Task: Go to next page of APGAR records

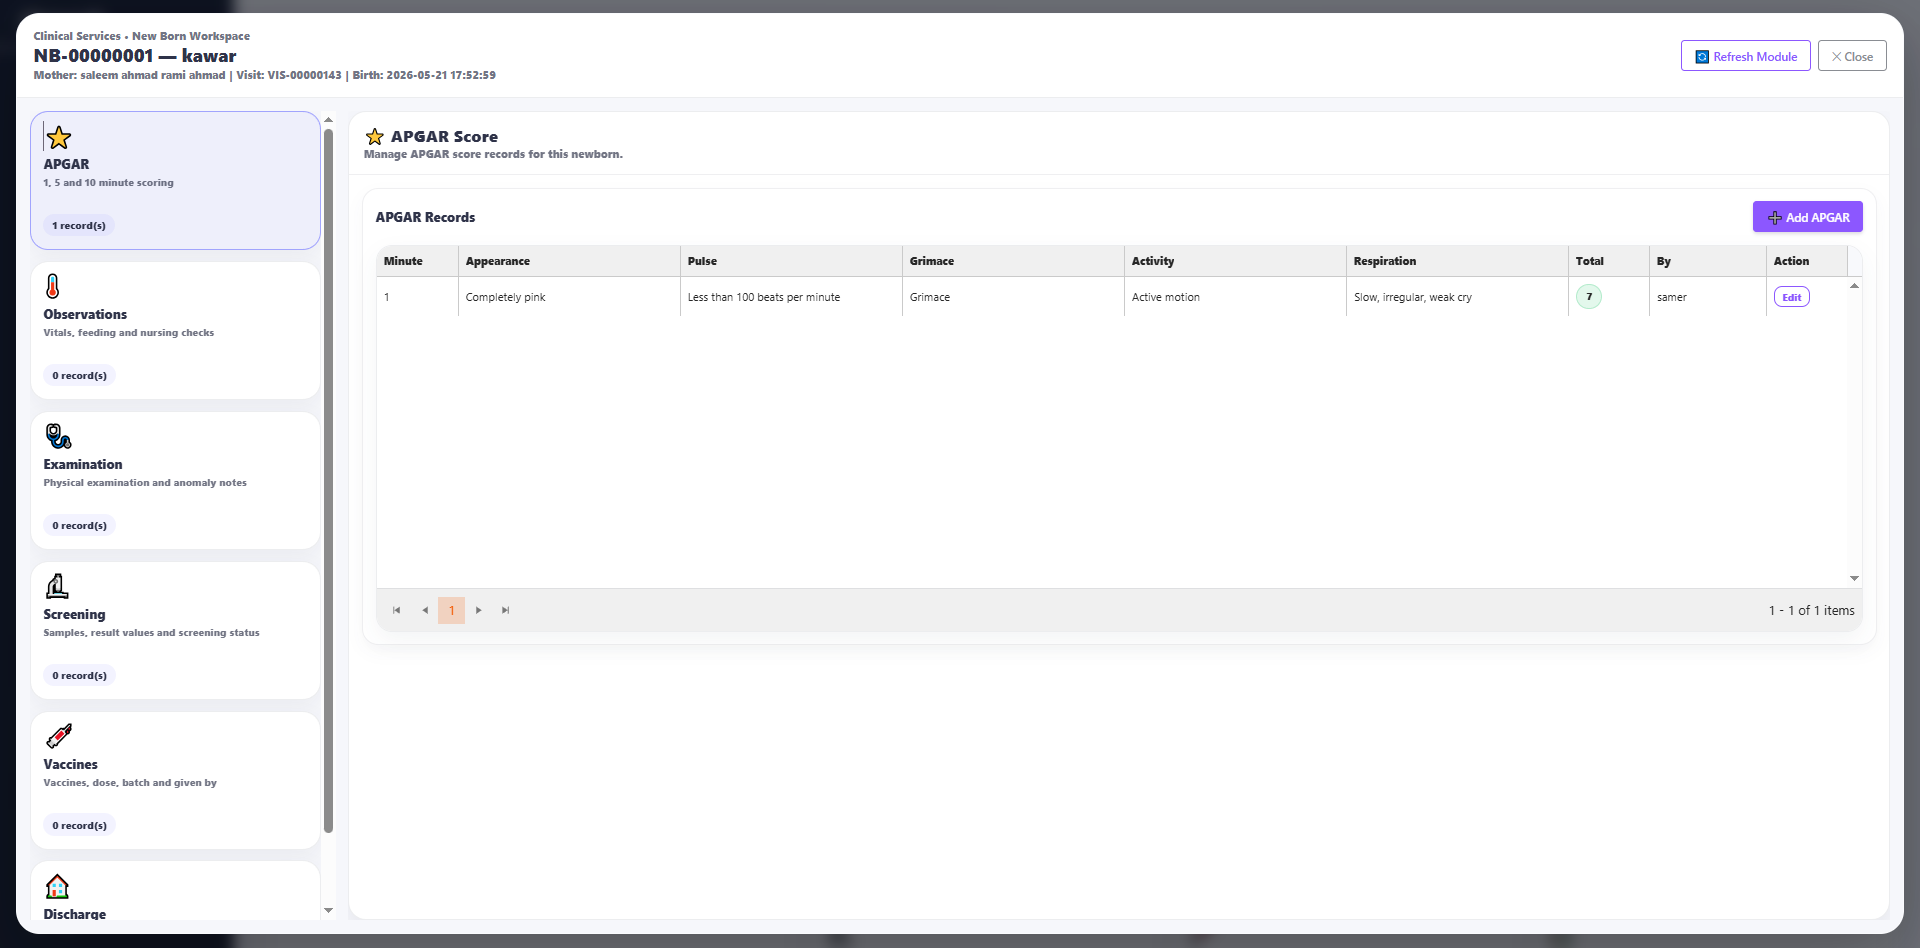Action: 479,610
